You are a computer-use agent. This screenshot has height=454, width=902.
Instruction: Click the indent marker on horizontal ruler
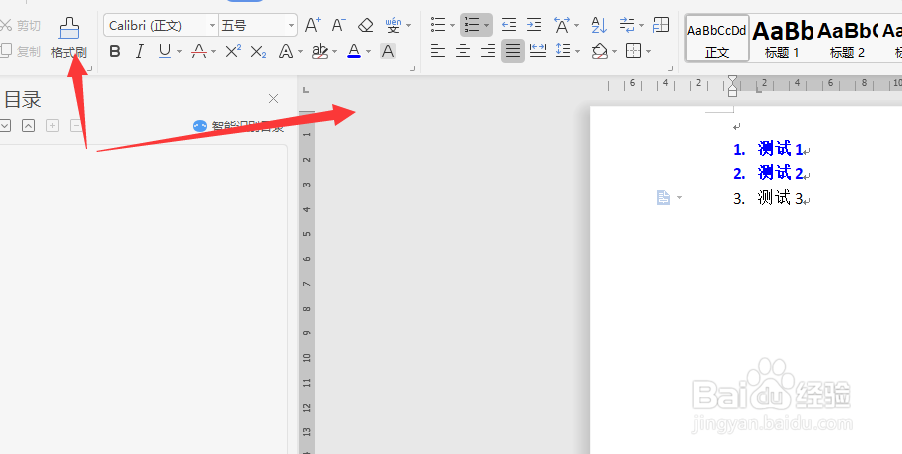click(x=732, y=86)
